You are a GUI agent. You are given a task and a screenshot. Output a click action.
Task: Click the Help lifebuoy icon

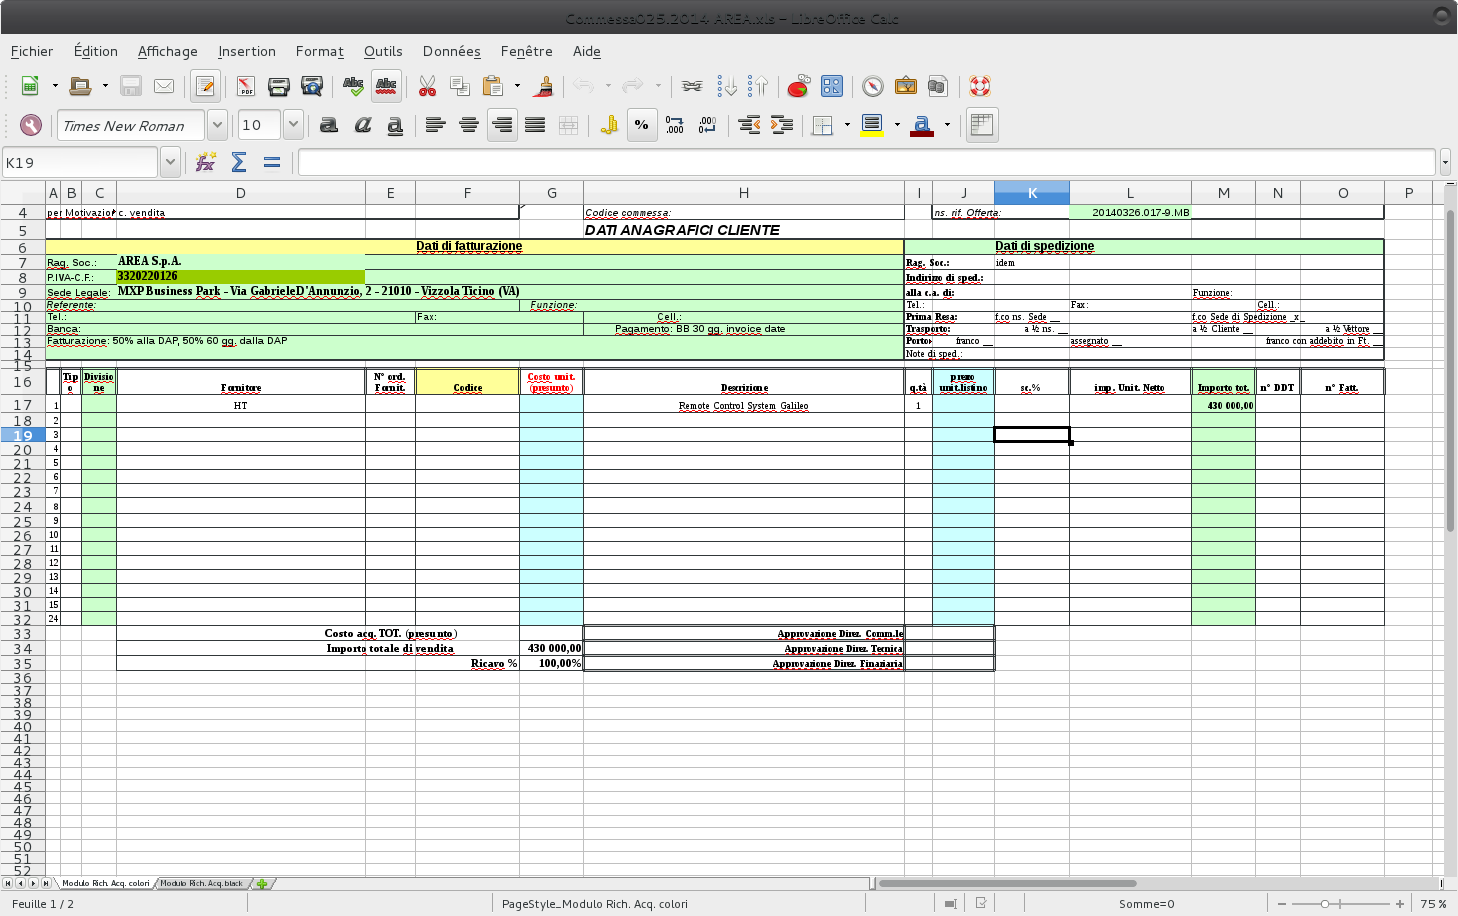tap(980, 86)
